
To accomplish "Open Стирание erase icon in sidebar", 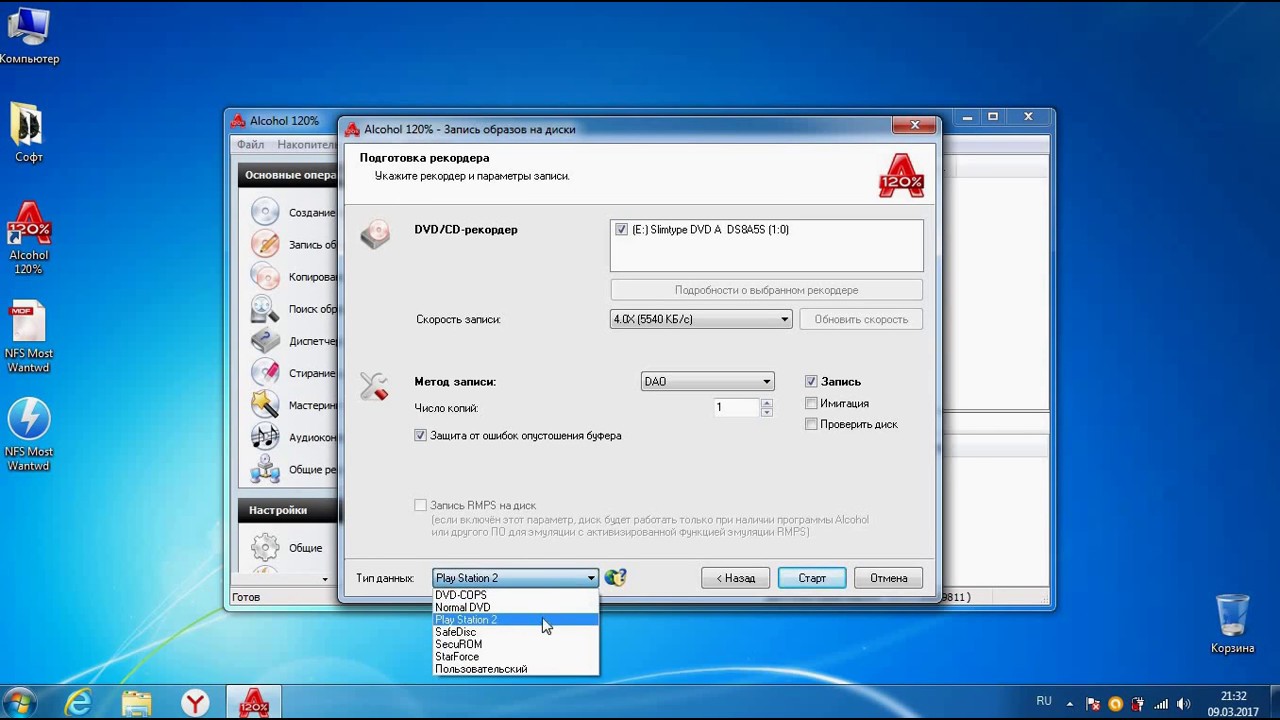I will coord(265,373).
